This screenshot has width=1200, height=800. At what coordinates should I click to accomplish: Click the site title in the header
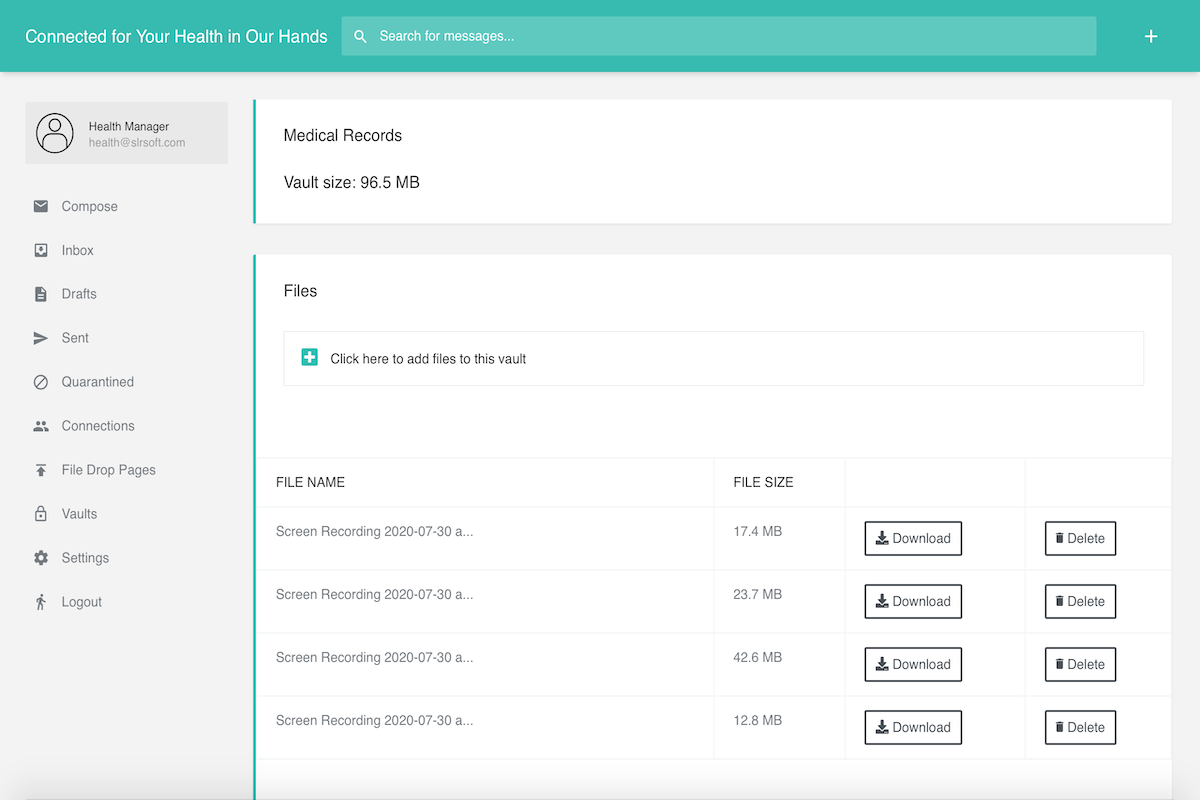coord(176,36)
